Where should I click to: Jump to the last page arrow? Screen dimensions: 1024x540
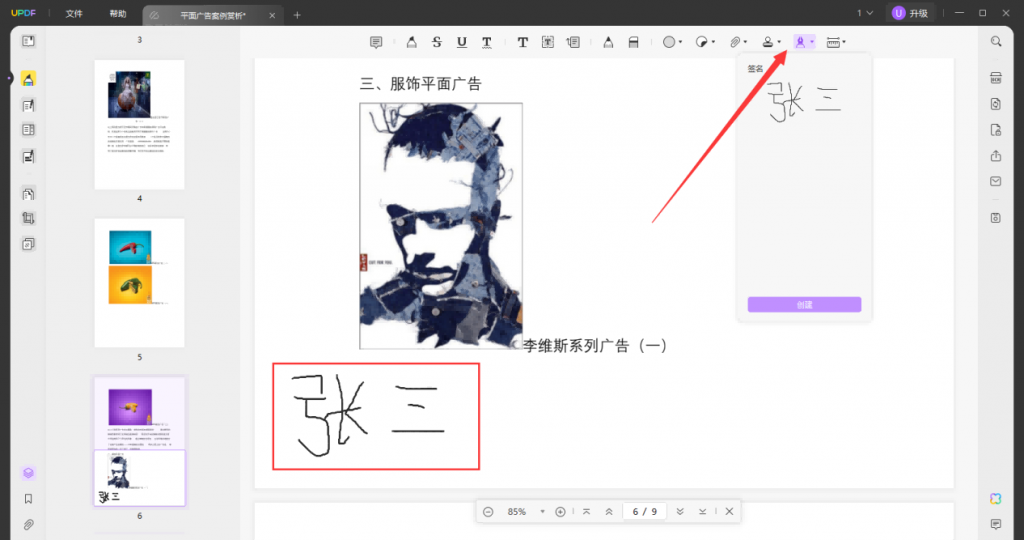(703, 512)
